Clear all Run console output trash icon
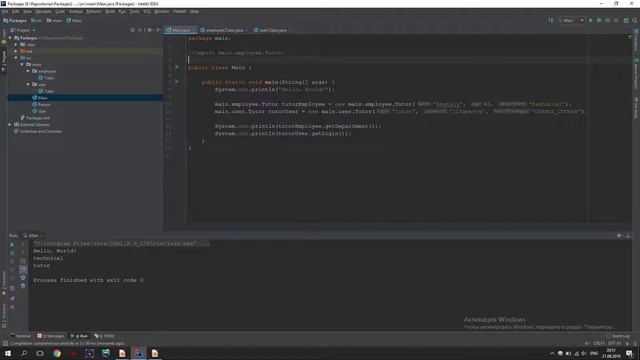Viewport: 640px width, 360px height. pyautogui.click(x=23, y=286)
